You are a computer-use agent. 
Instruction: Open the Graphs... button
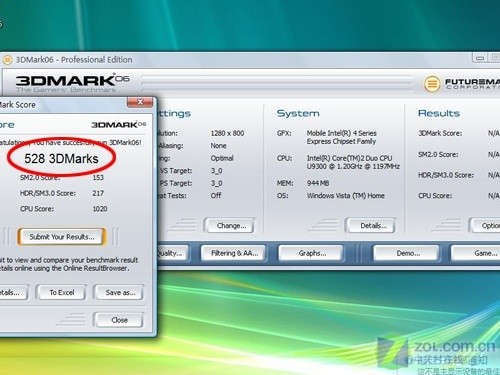[x=312, y=253]
